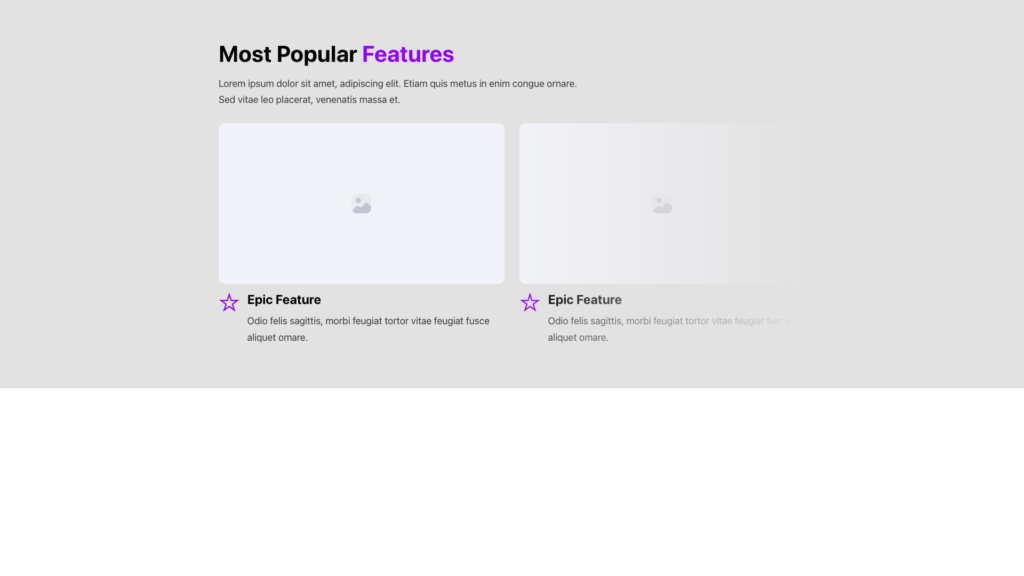The width and height of the screenshot is (1024, 576).
Task: Click "aliquet ornare." under the second card
Action: point(578,338)
